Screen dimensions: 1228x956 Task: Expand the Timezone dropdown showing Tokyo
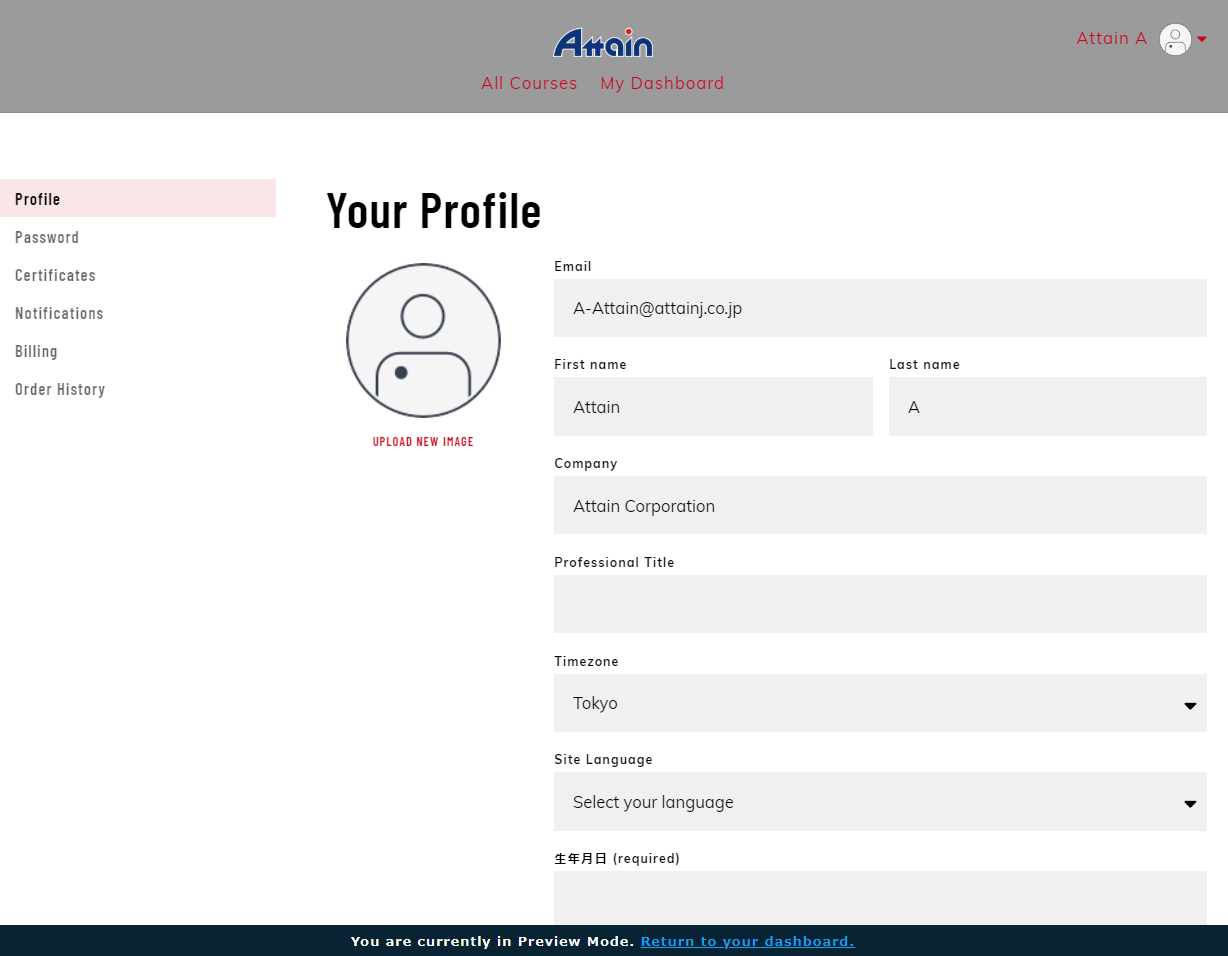tap(879, 703)
